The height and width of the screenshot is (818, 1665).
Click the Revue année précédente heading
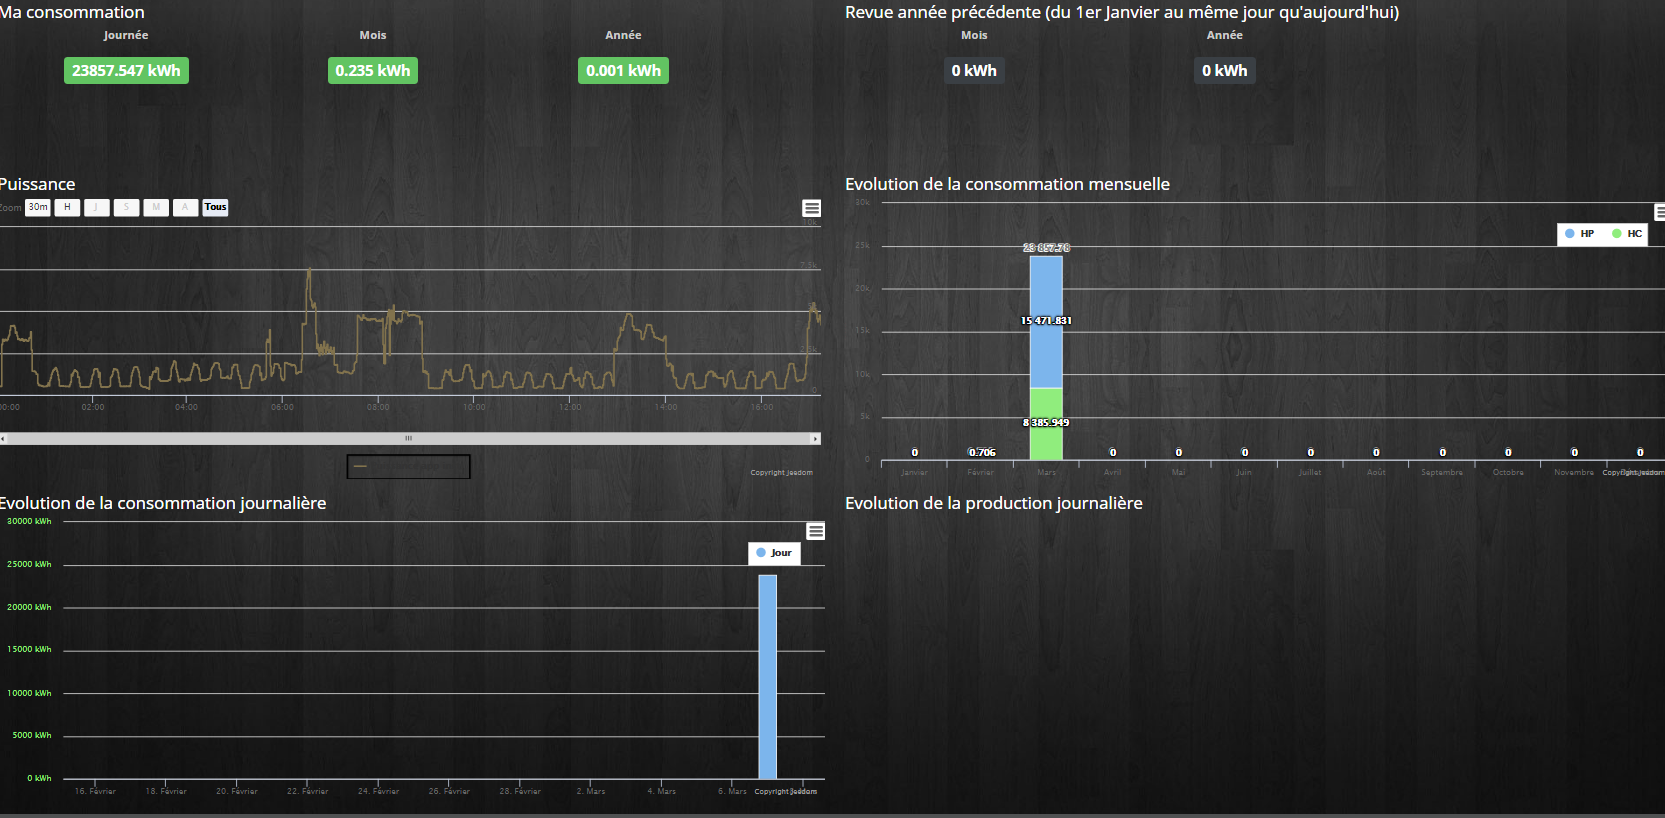coord(1122,12)
